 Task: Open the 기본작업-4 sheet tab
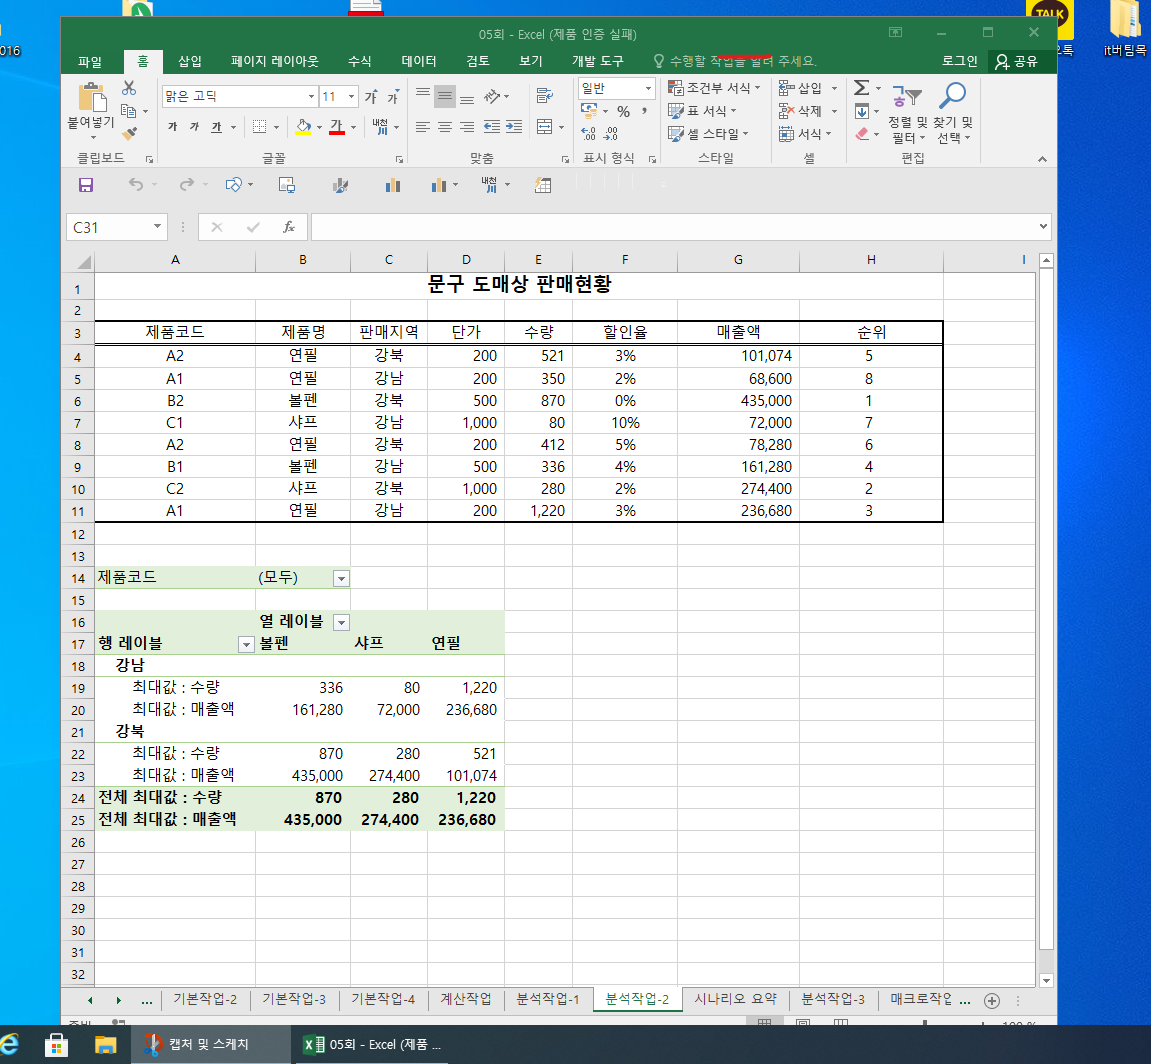[382, 999]
